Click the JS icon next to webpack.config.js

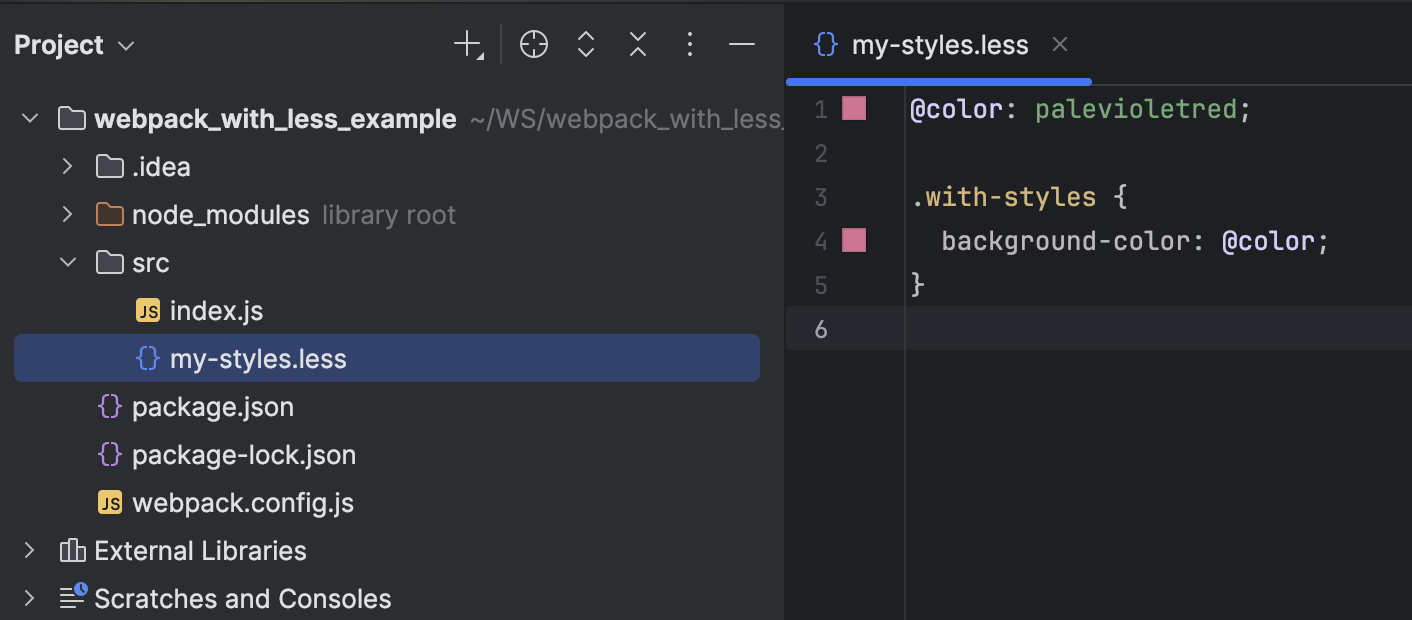110,502
